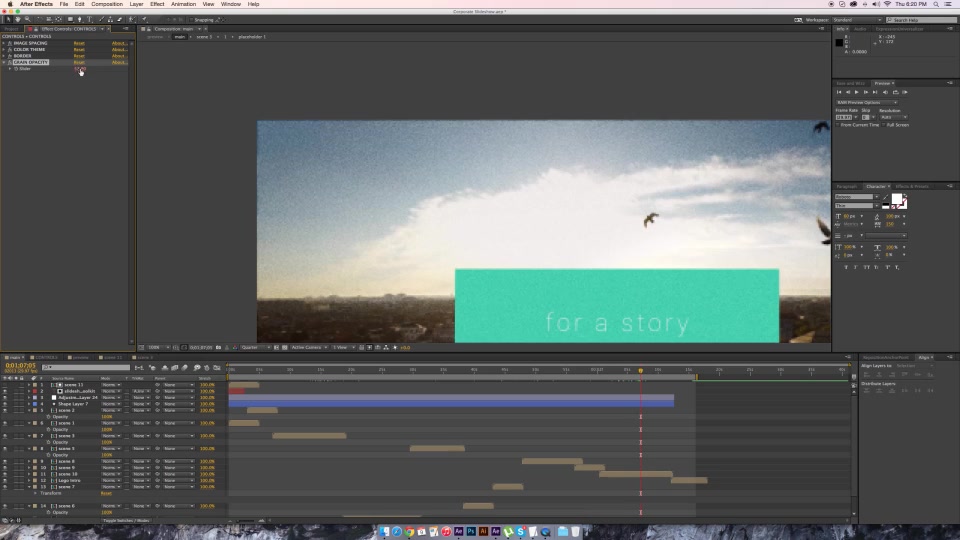Image resolution: width=960 pixels, height=540 pixels.
Task: Reset the BORDER effect
Action: [x=79, y=56]
